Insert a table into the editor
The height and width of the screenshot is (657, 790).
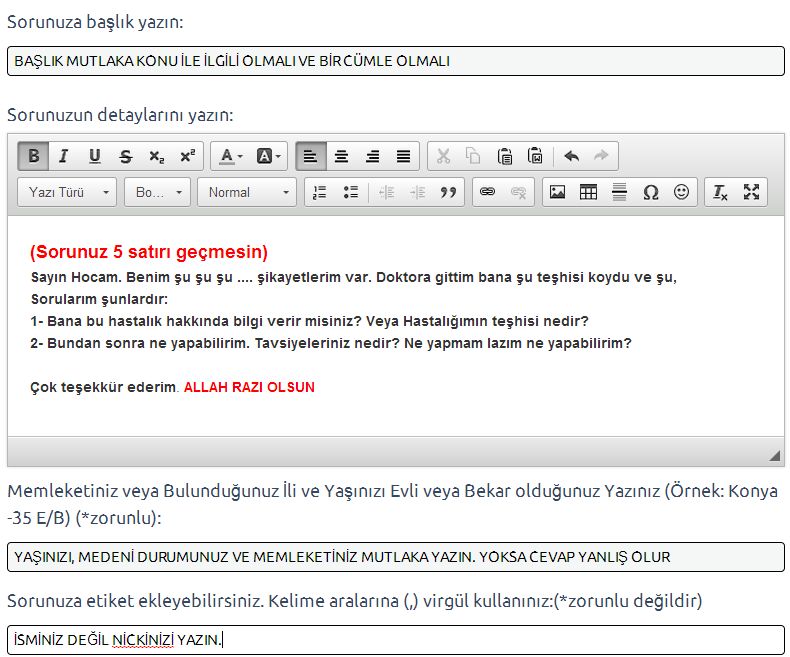point(589,192)
